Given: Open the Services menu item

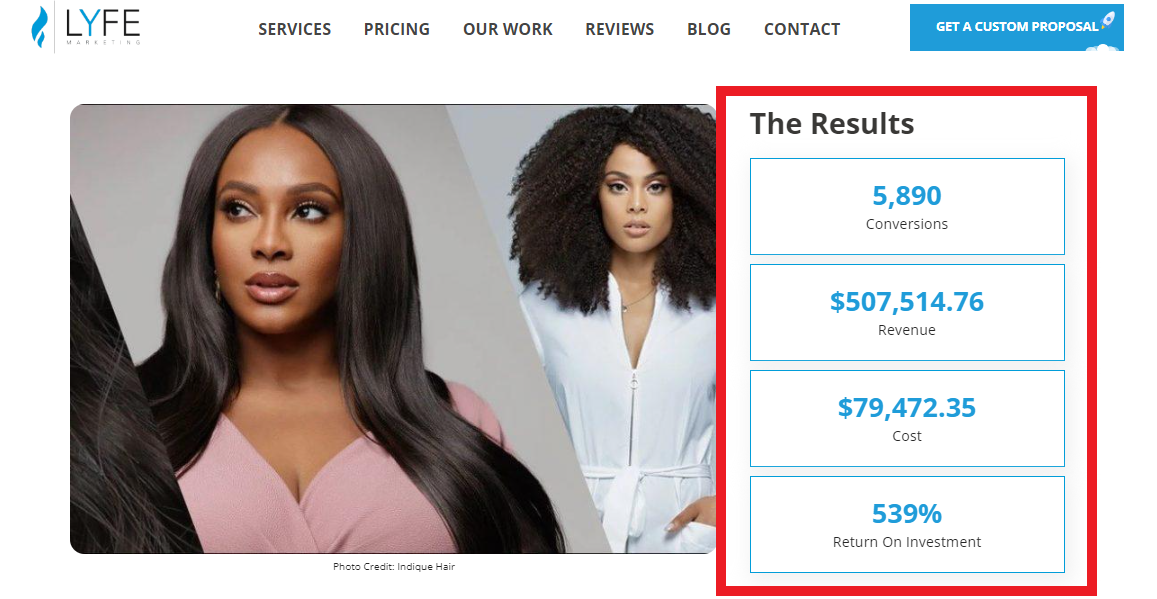Looking at the screenshot, I should (294, 30).
